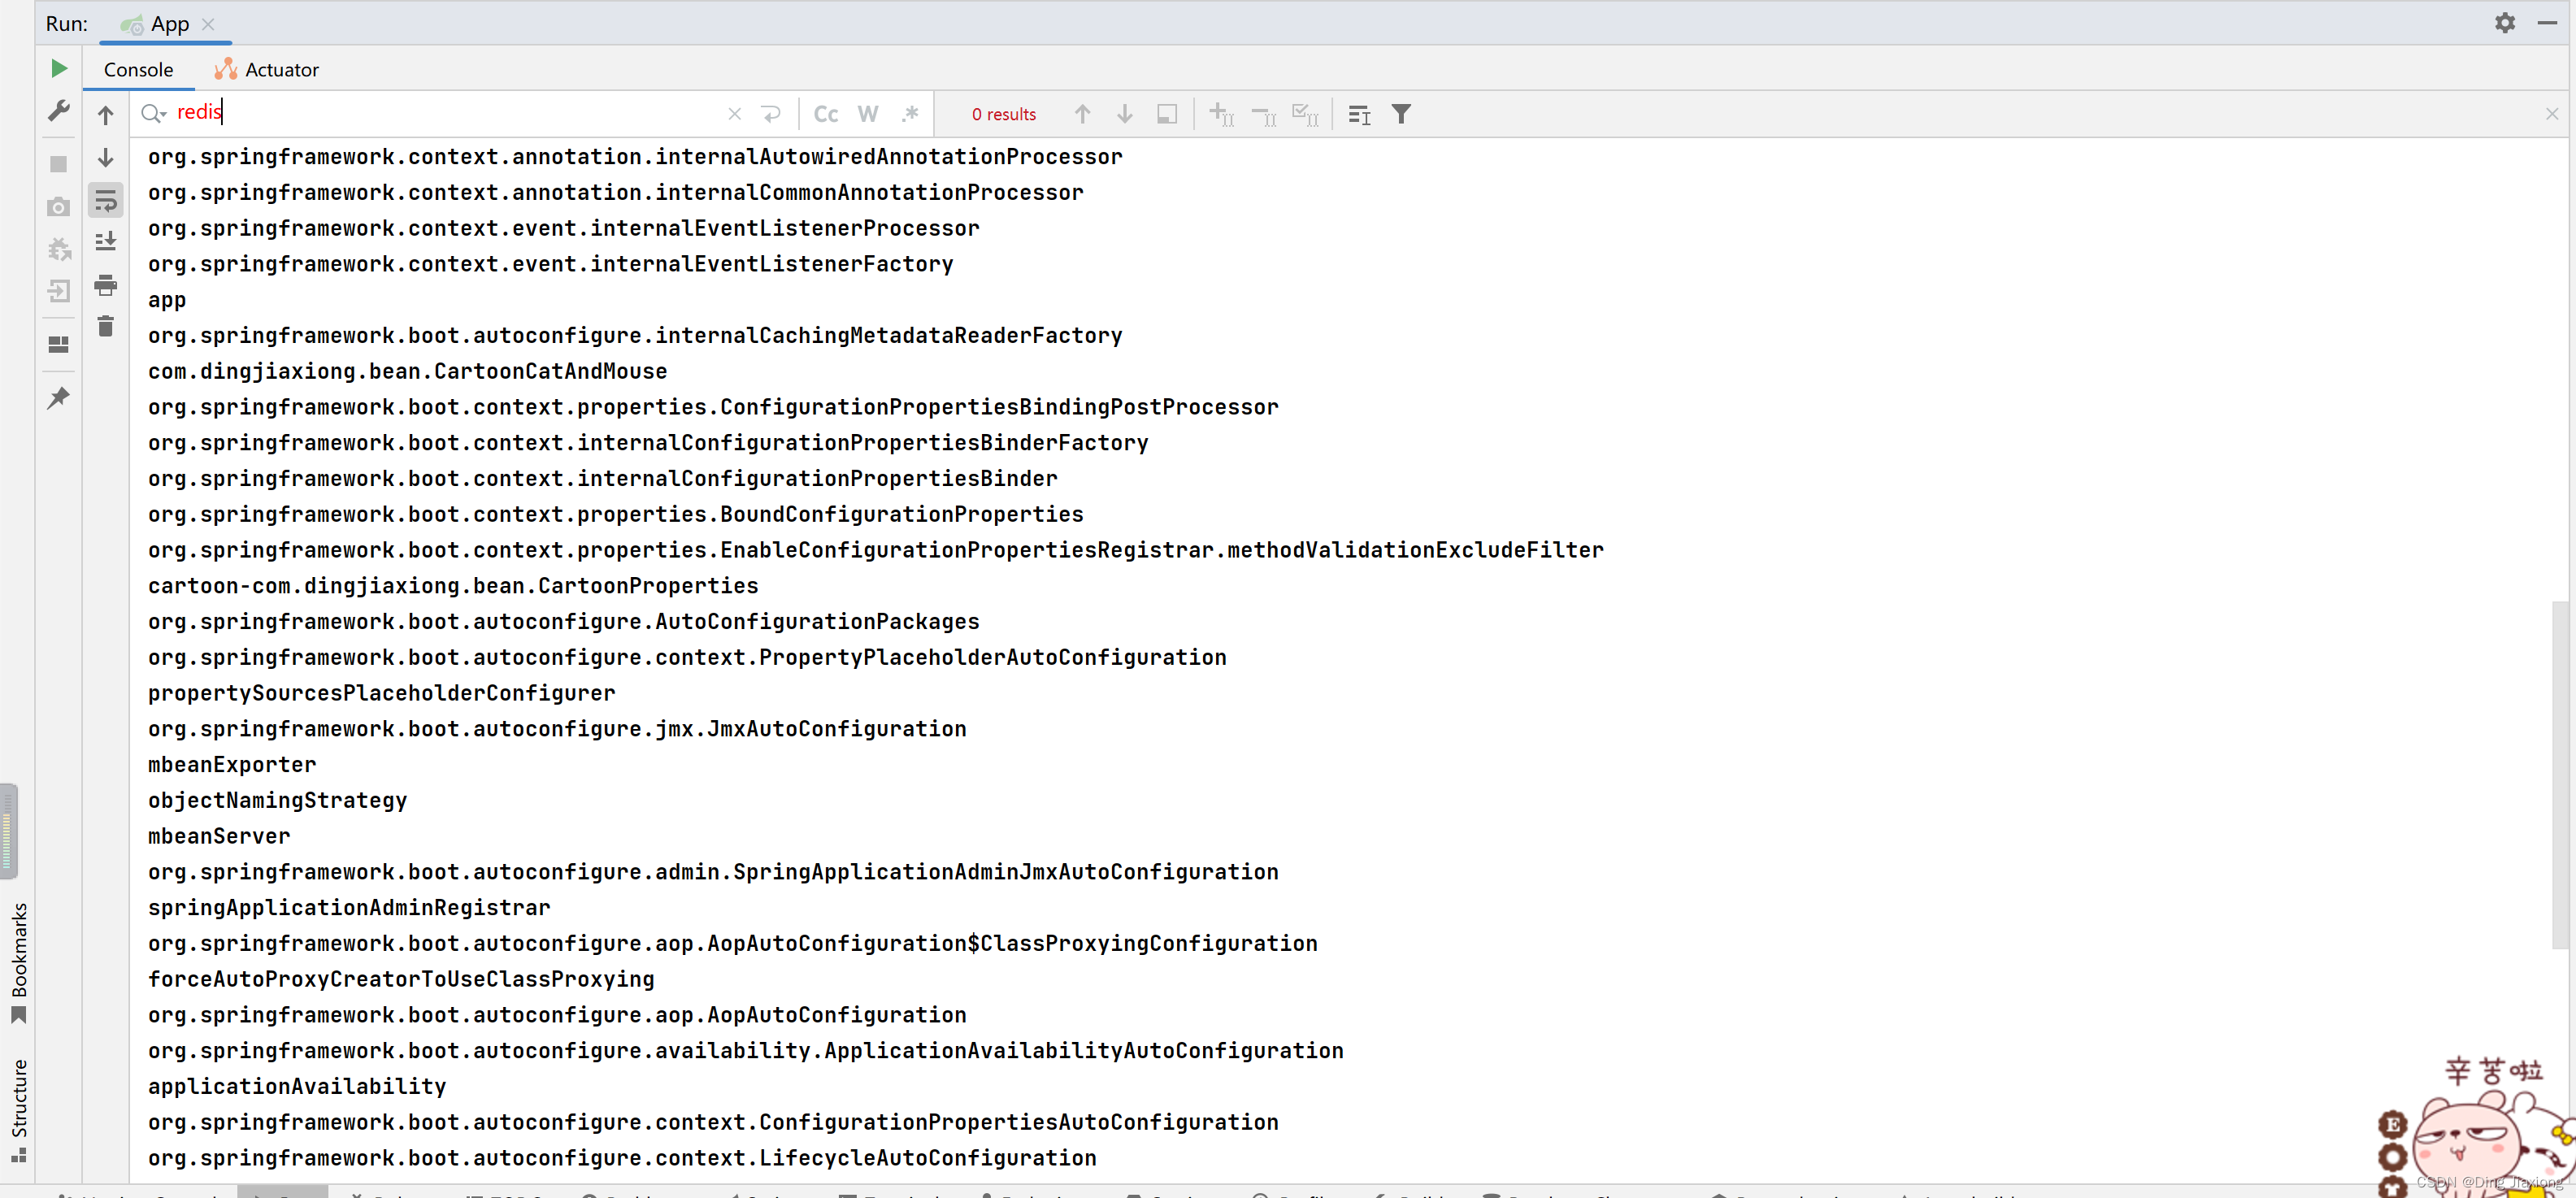
Task: Click the com.dingjiaxiong.bean.CartoonCatAndMouse line
Action: [407, 371]
